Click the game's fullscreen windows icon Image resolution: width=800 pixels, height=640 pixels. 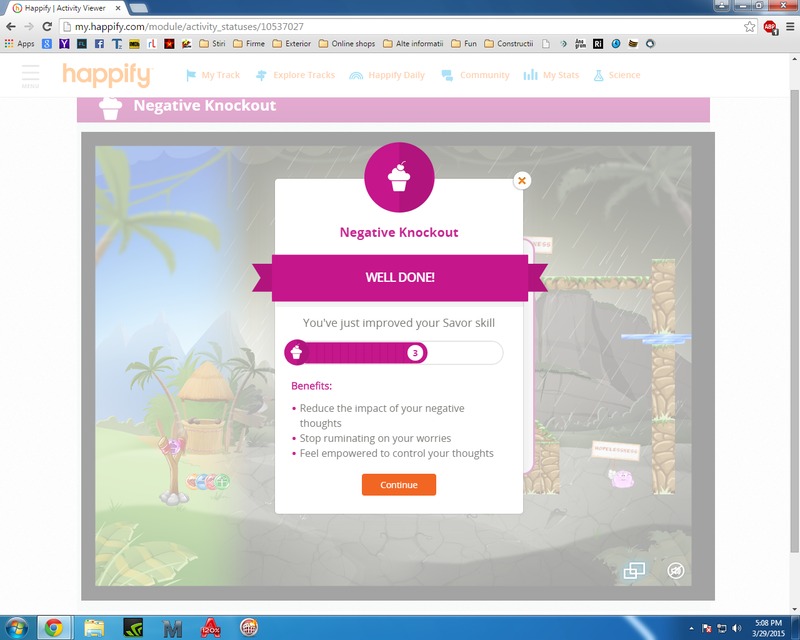(x=634, y=570)
